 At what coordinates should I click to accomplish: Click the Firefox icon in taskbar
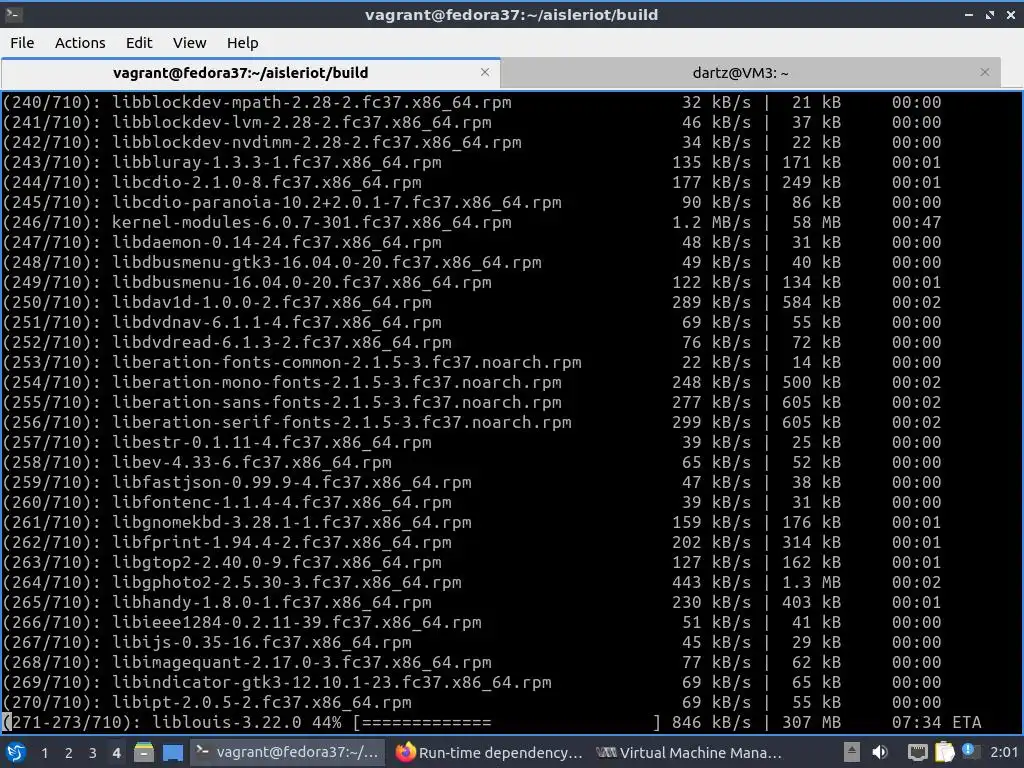pyautogui.click(x=406, y=752)
